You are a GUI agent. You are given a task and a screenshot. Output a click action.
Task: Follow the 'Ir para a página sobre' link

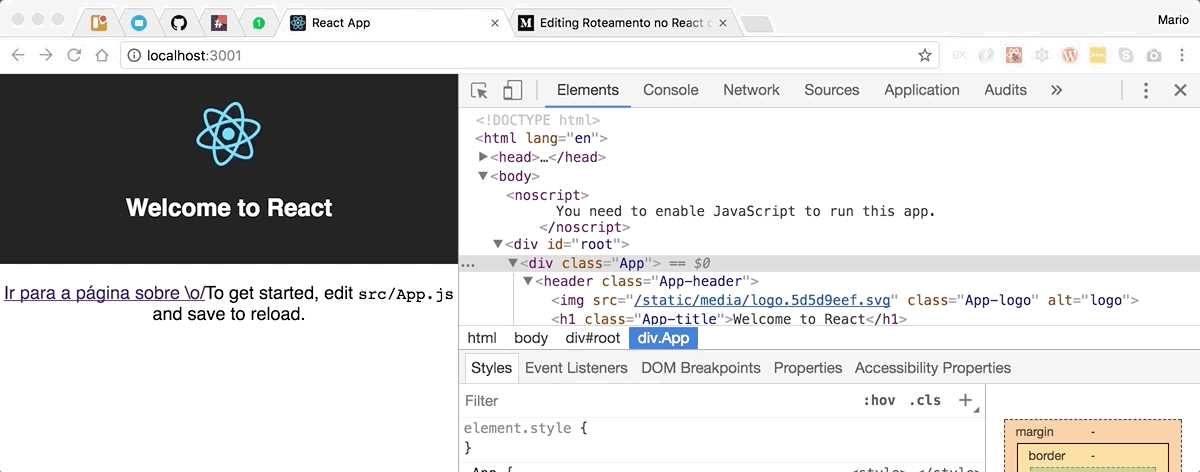[105, 294]
